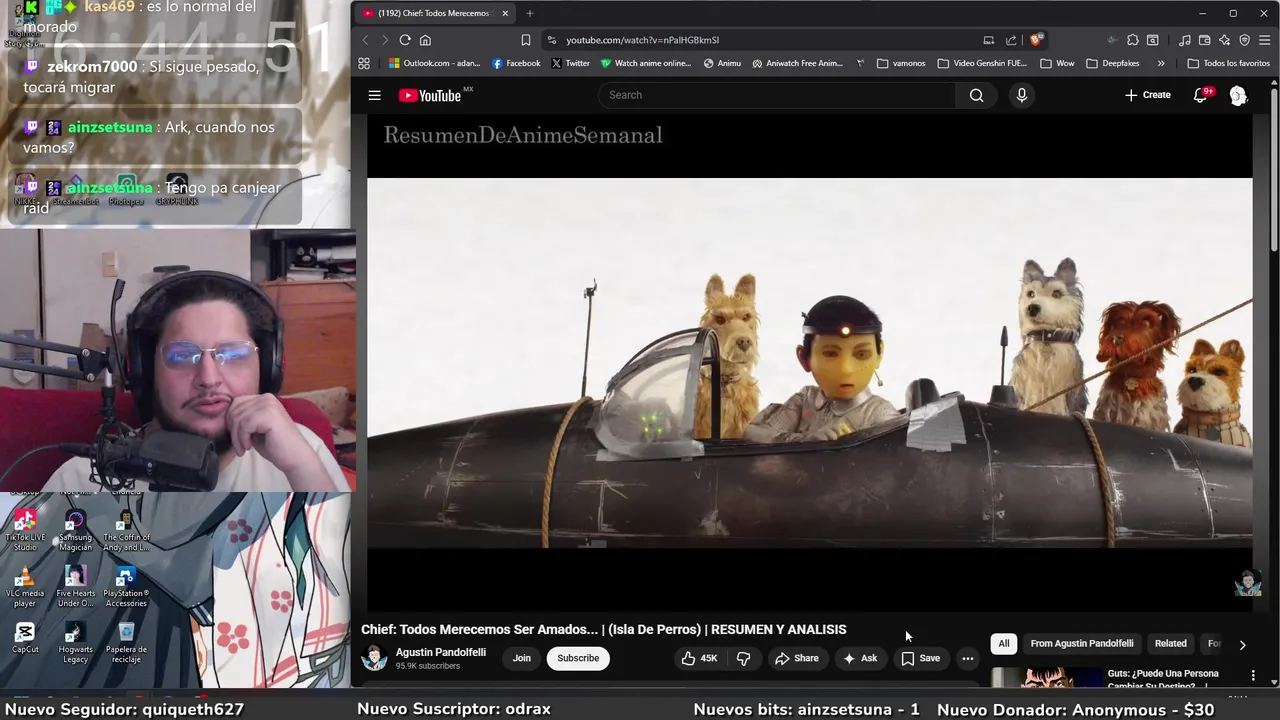Open the Guts recommended video thumbnail
This screenshot has width=1280, height=720.
1046,677
